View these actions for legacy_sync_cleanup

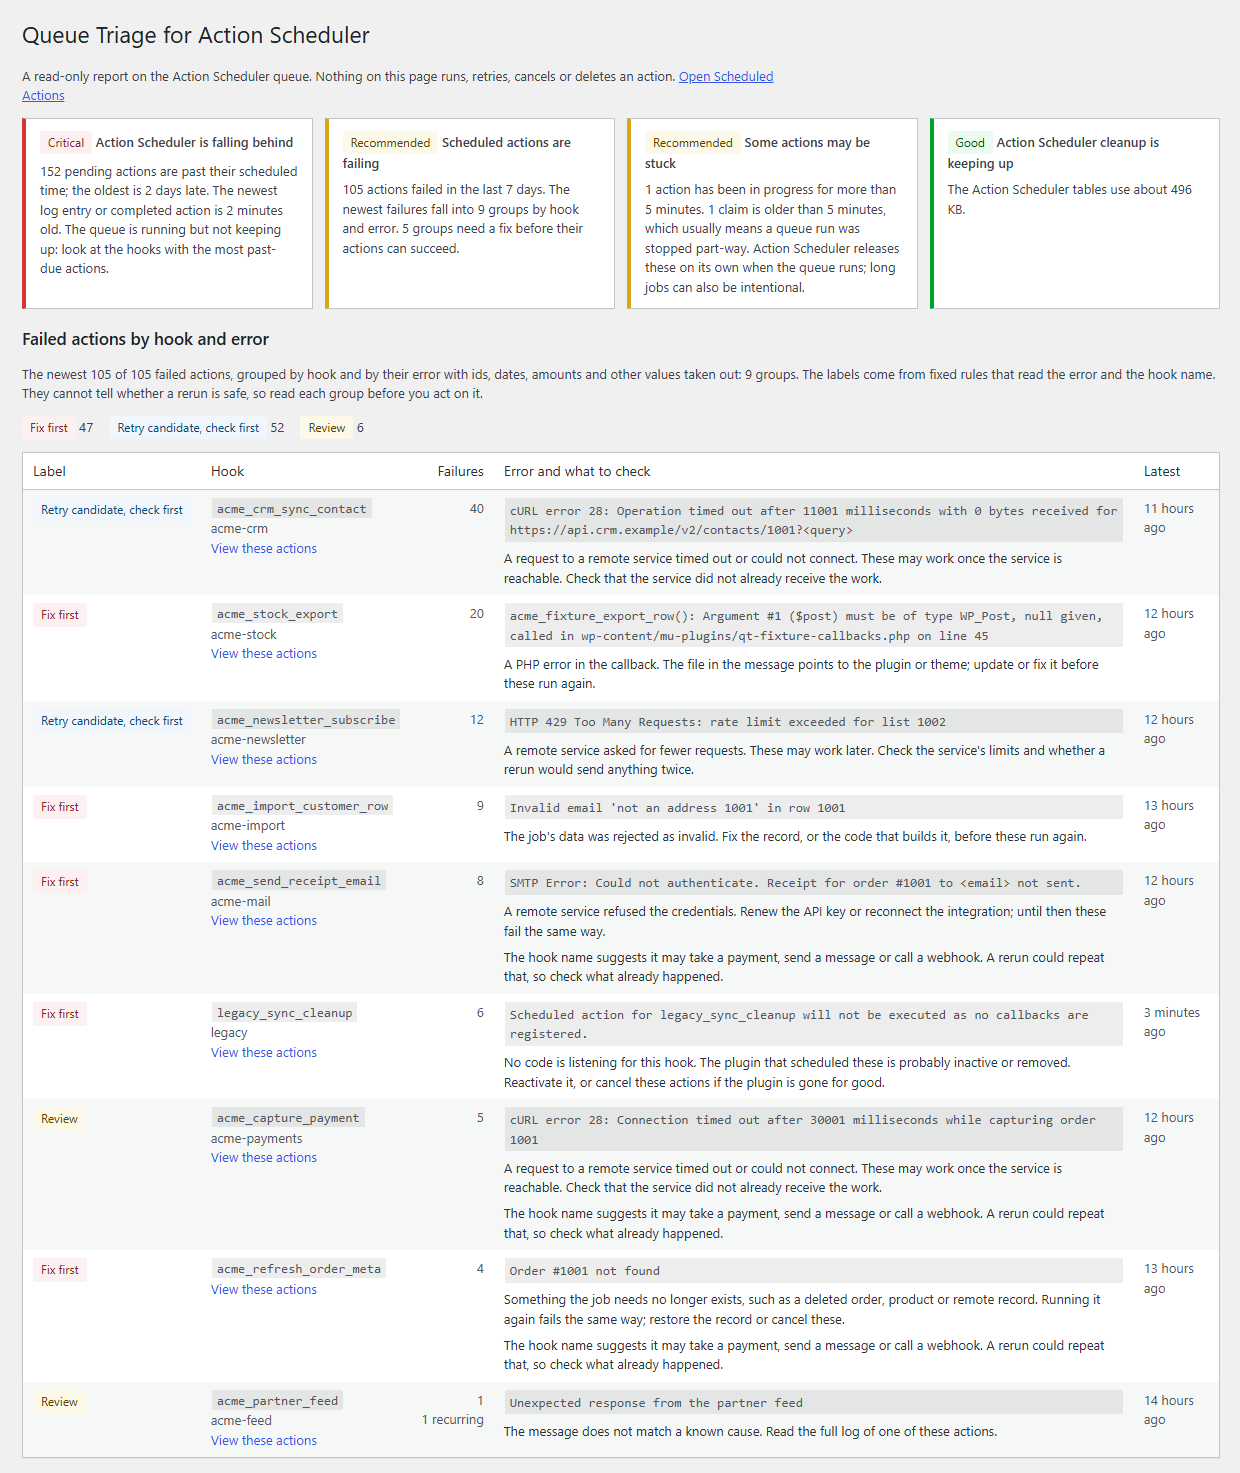tap(264, 1053)
